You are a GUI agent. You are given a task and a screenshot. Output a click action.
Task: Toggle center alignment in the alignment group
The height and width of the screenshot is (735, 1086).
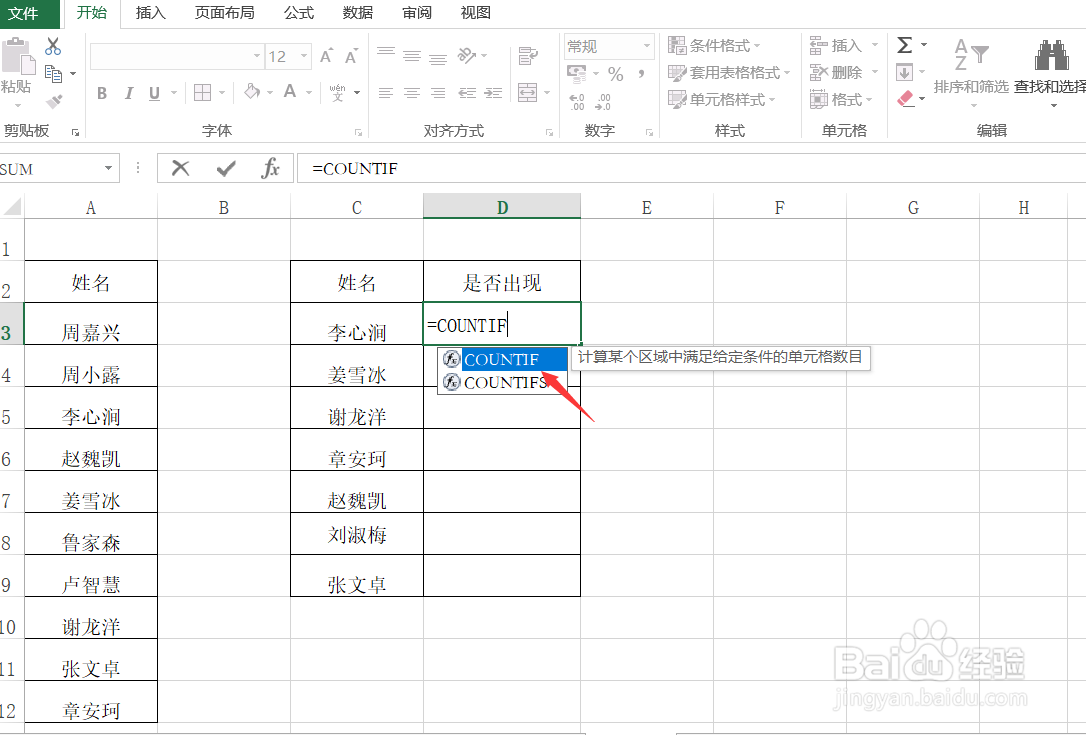coord(411,92)
